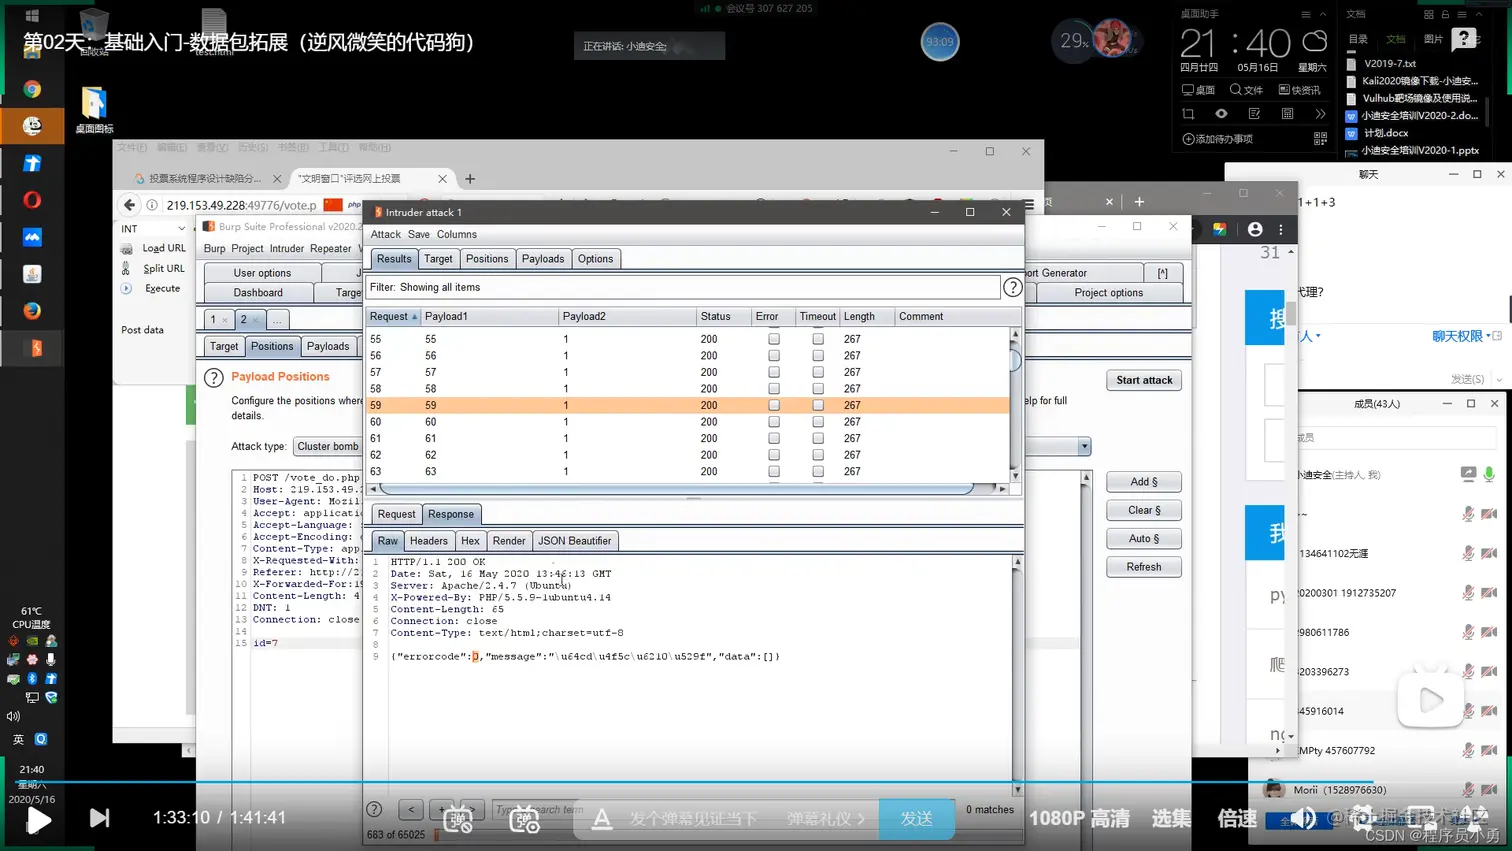
Task: Open the desktop icons shortcut on desktop
Action: point(94,110)
